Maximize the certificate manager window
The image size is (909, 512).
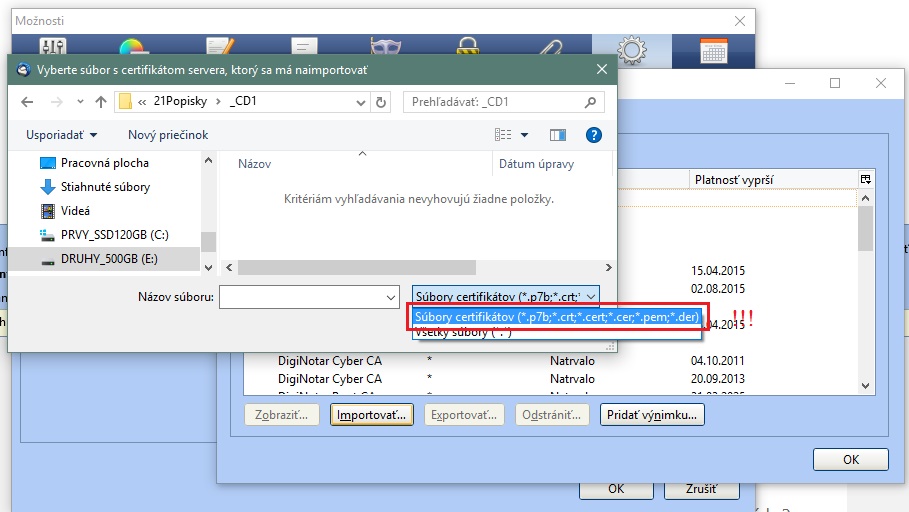pos(835,83)
